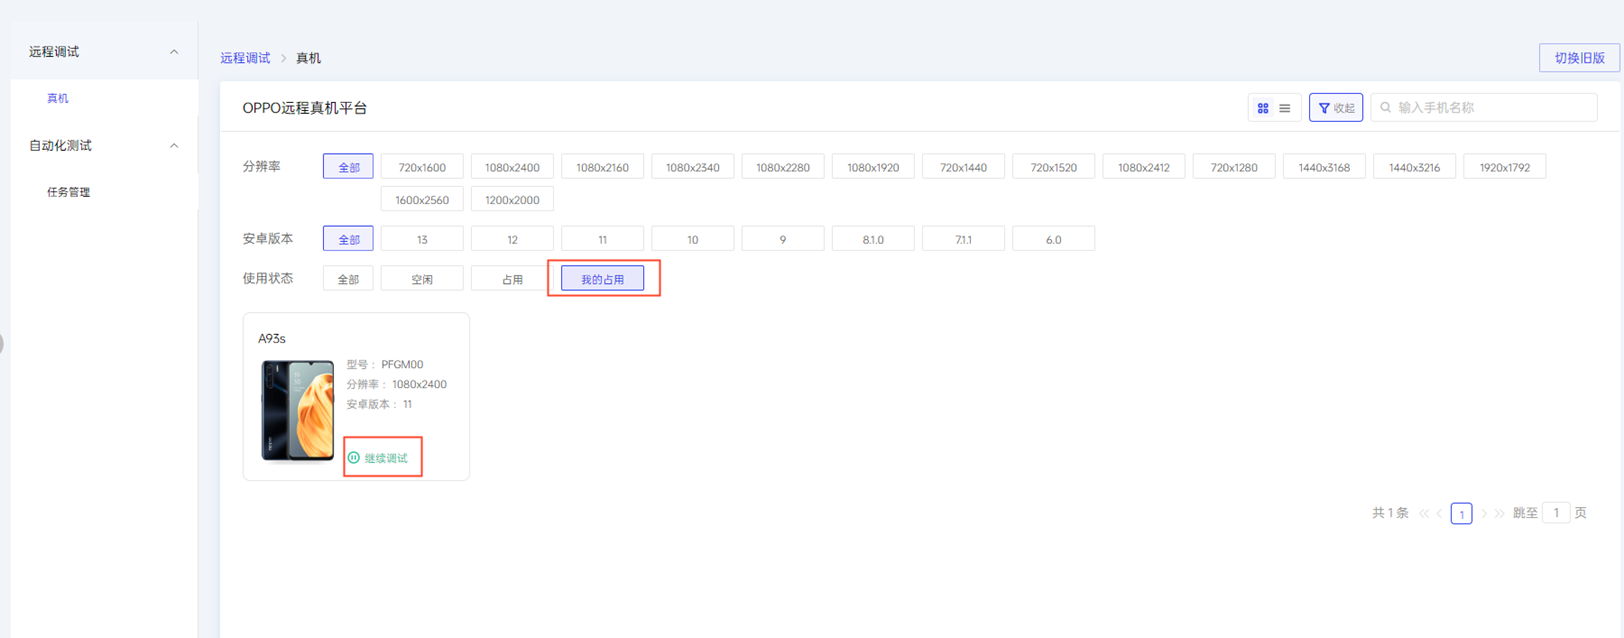Open 真机 in the sidebar
Image resolution: width=1624 pixels, height=638 pixels.
click(x=58, y=98)
